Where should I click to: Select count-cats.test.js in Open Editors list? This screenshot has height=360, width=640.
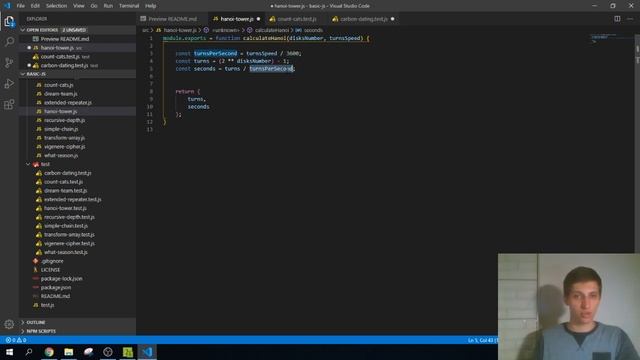78,56
